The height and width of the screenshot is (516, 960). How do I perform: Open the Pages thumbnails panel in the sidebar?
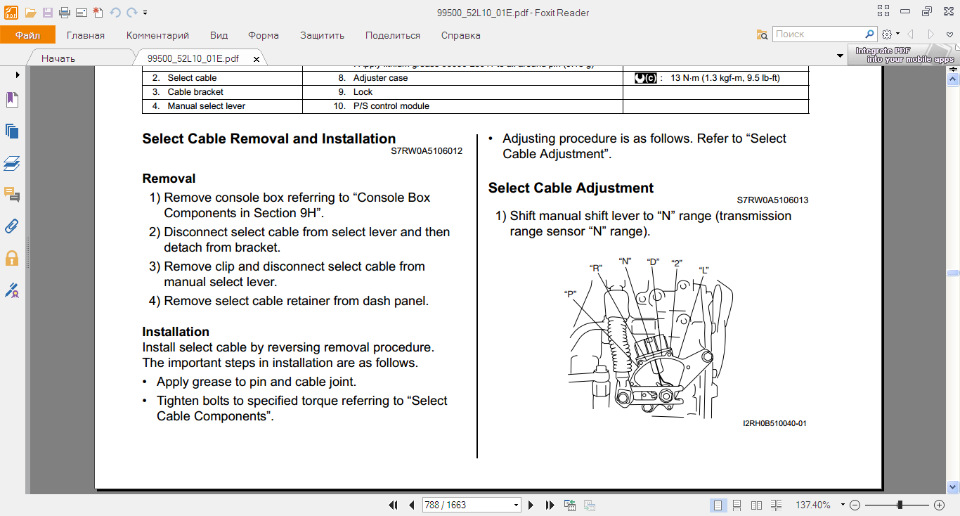point(12,131)
